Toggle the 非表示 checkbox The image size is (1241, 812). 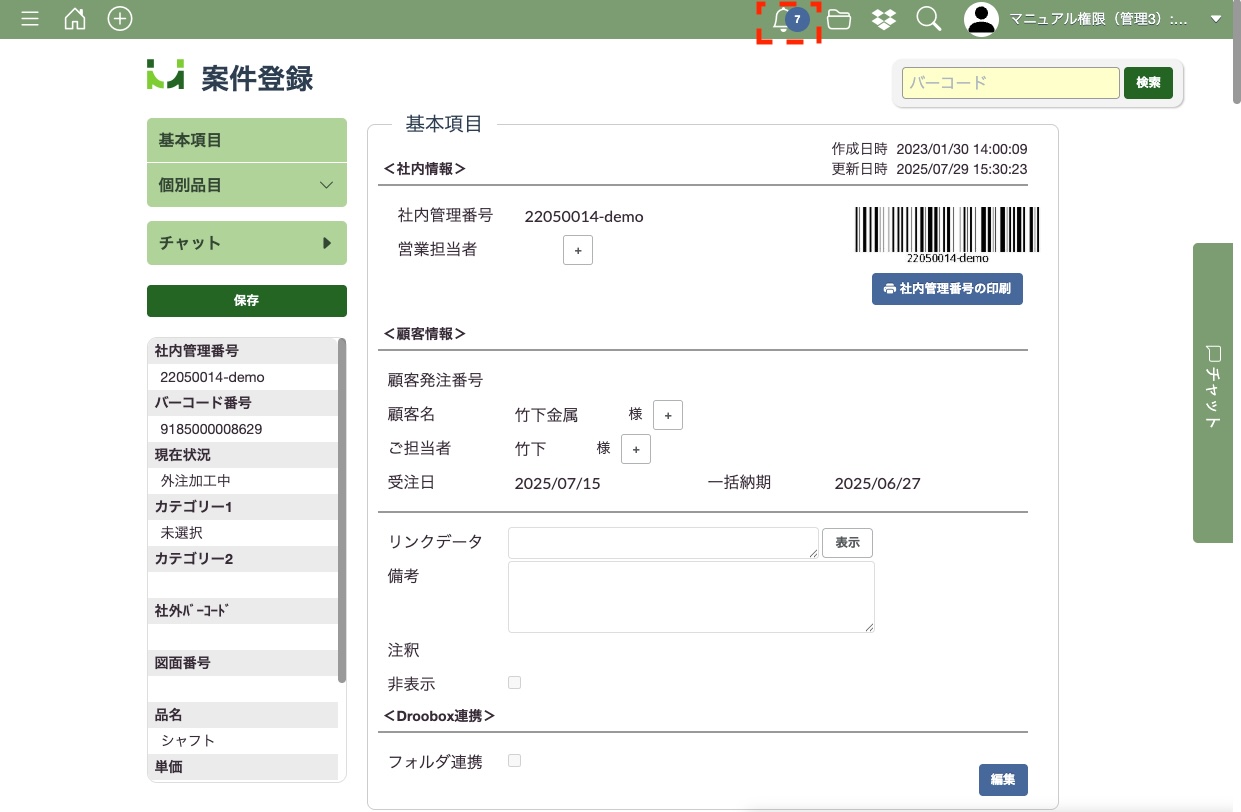click(515, 683)
